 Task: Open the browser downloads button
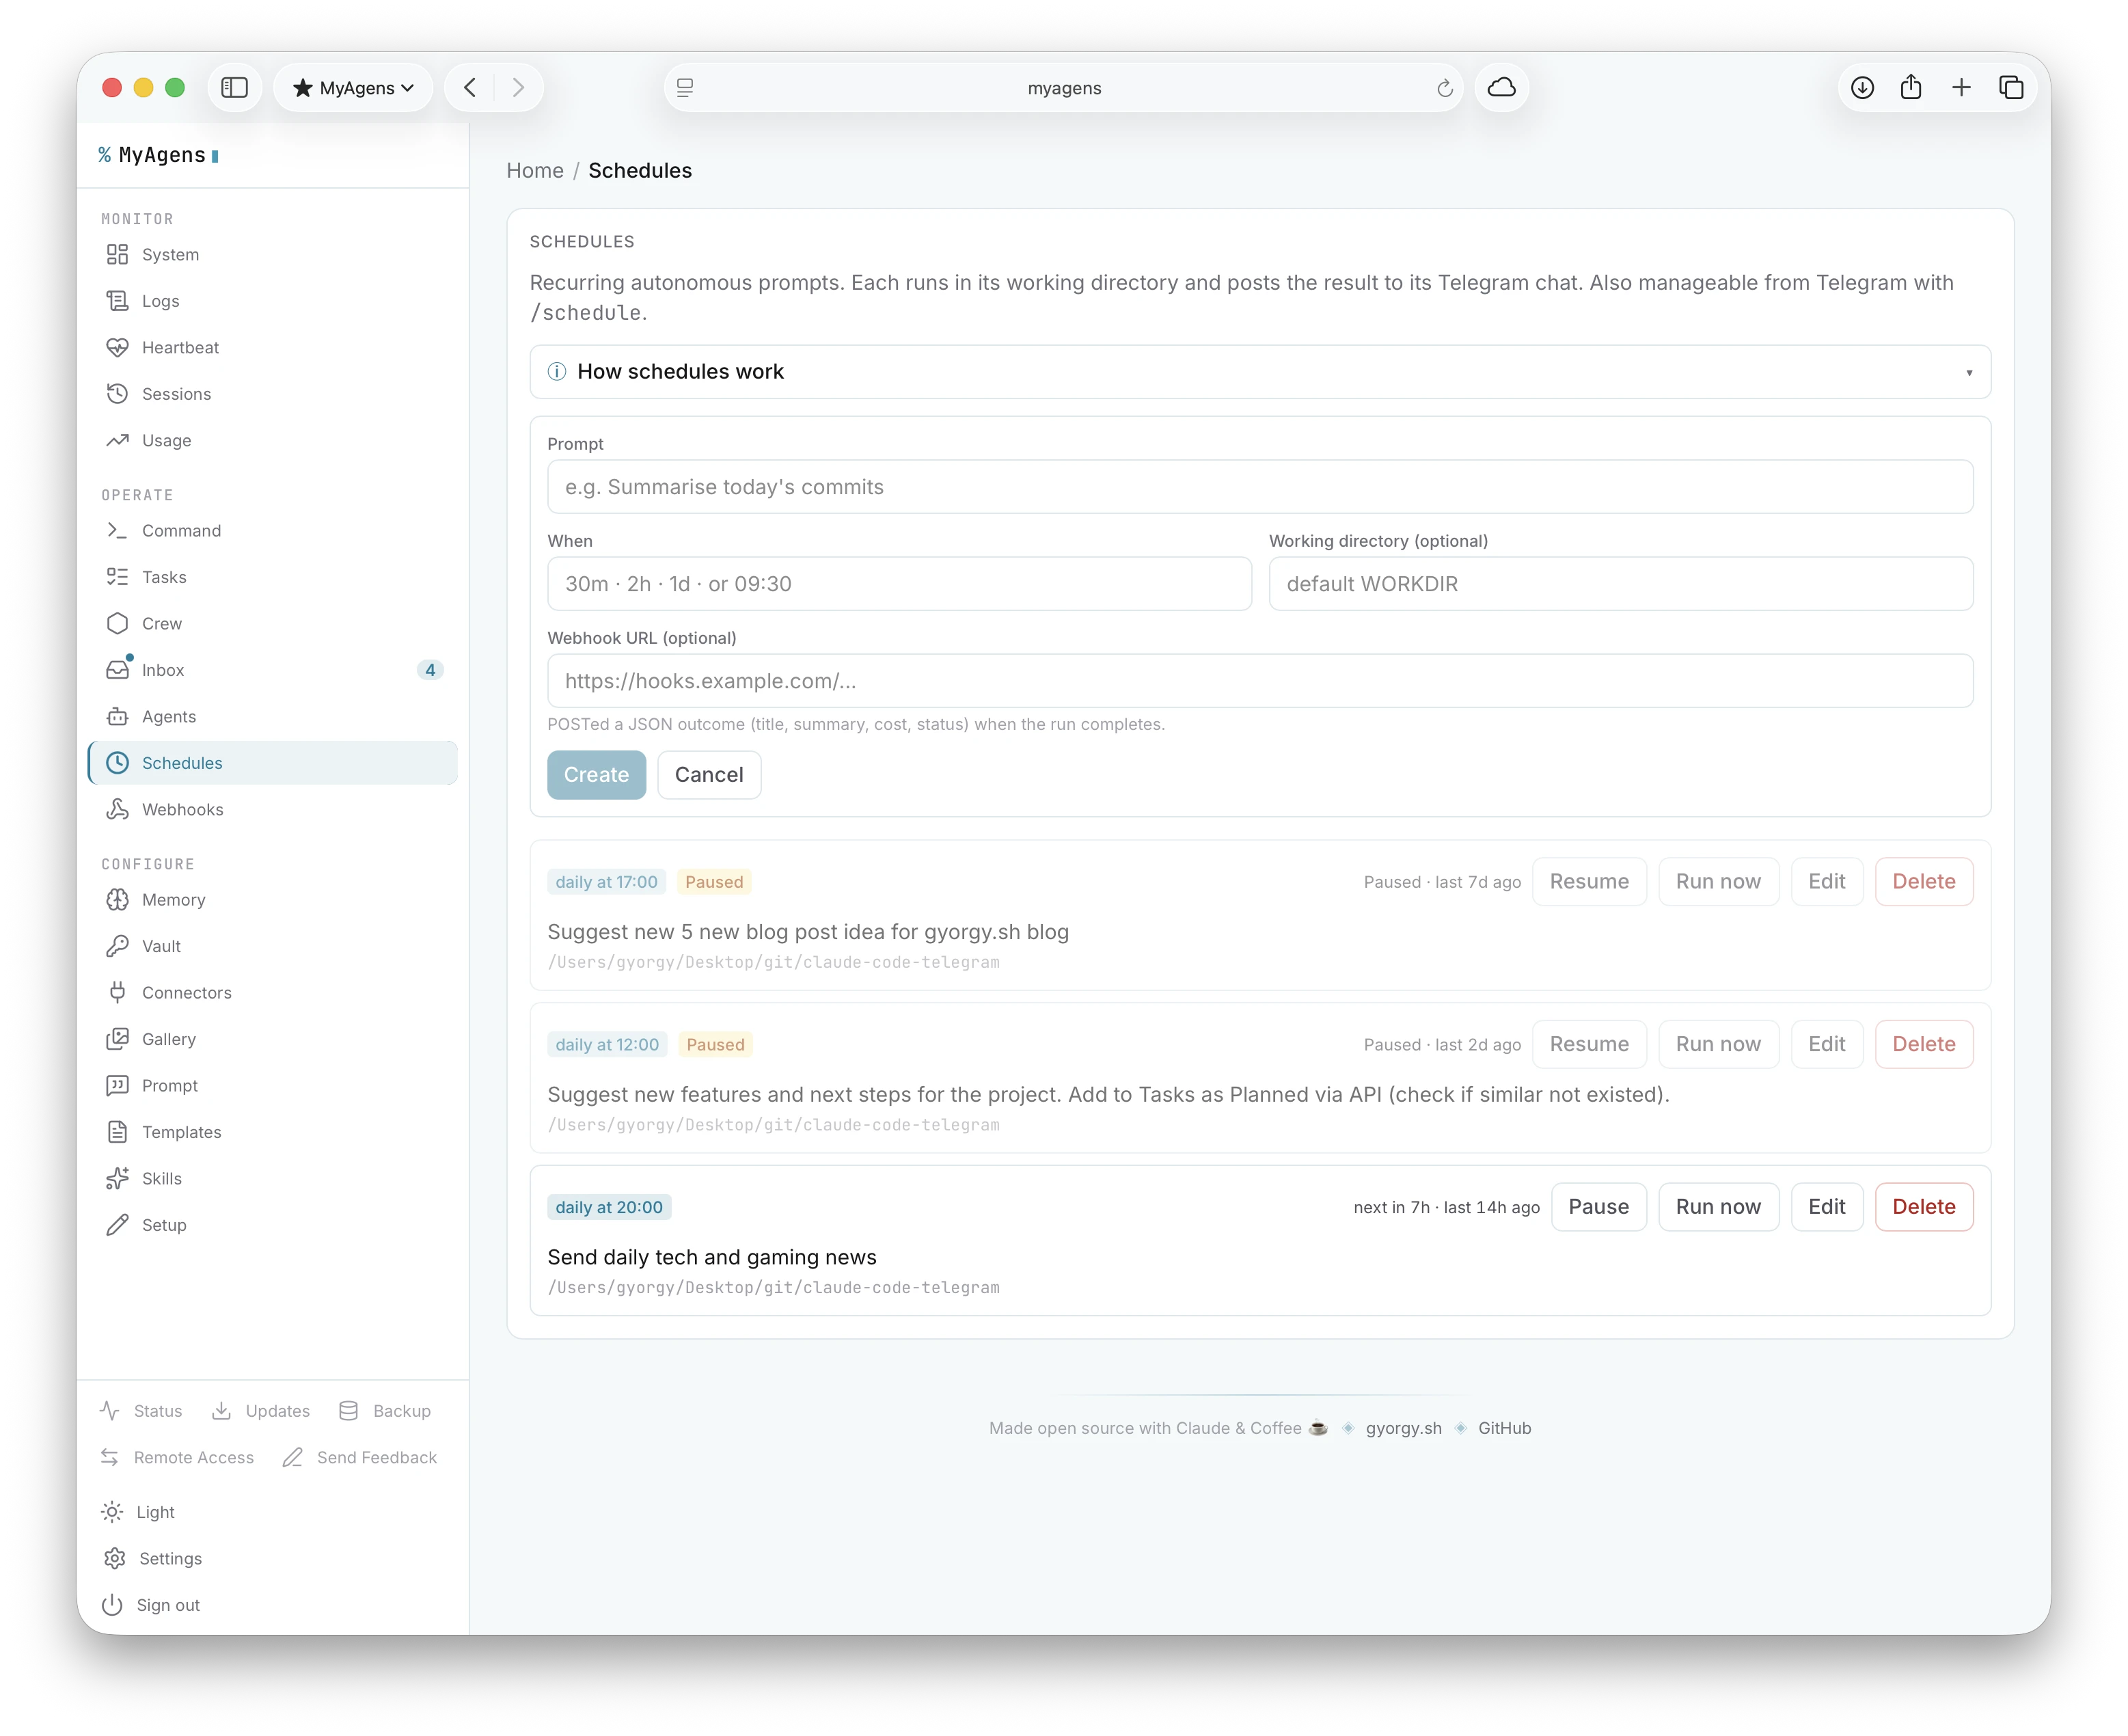(1862, 88)
